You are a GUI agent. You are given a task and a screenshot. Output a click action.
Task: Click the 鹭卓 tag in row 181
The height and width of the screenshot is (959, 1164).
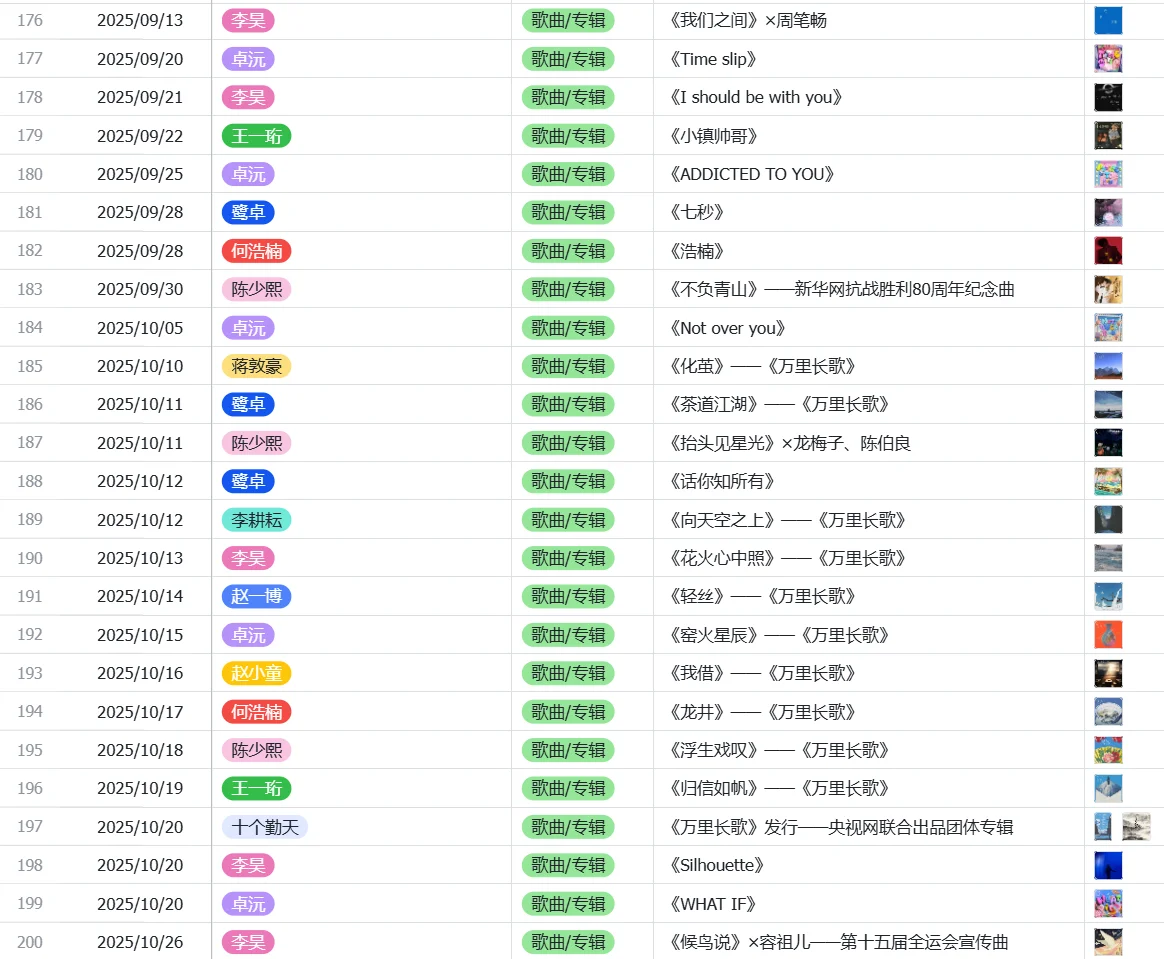(248, 212)
